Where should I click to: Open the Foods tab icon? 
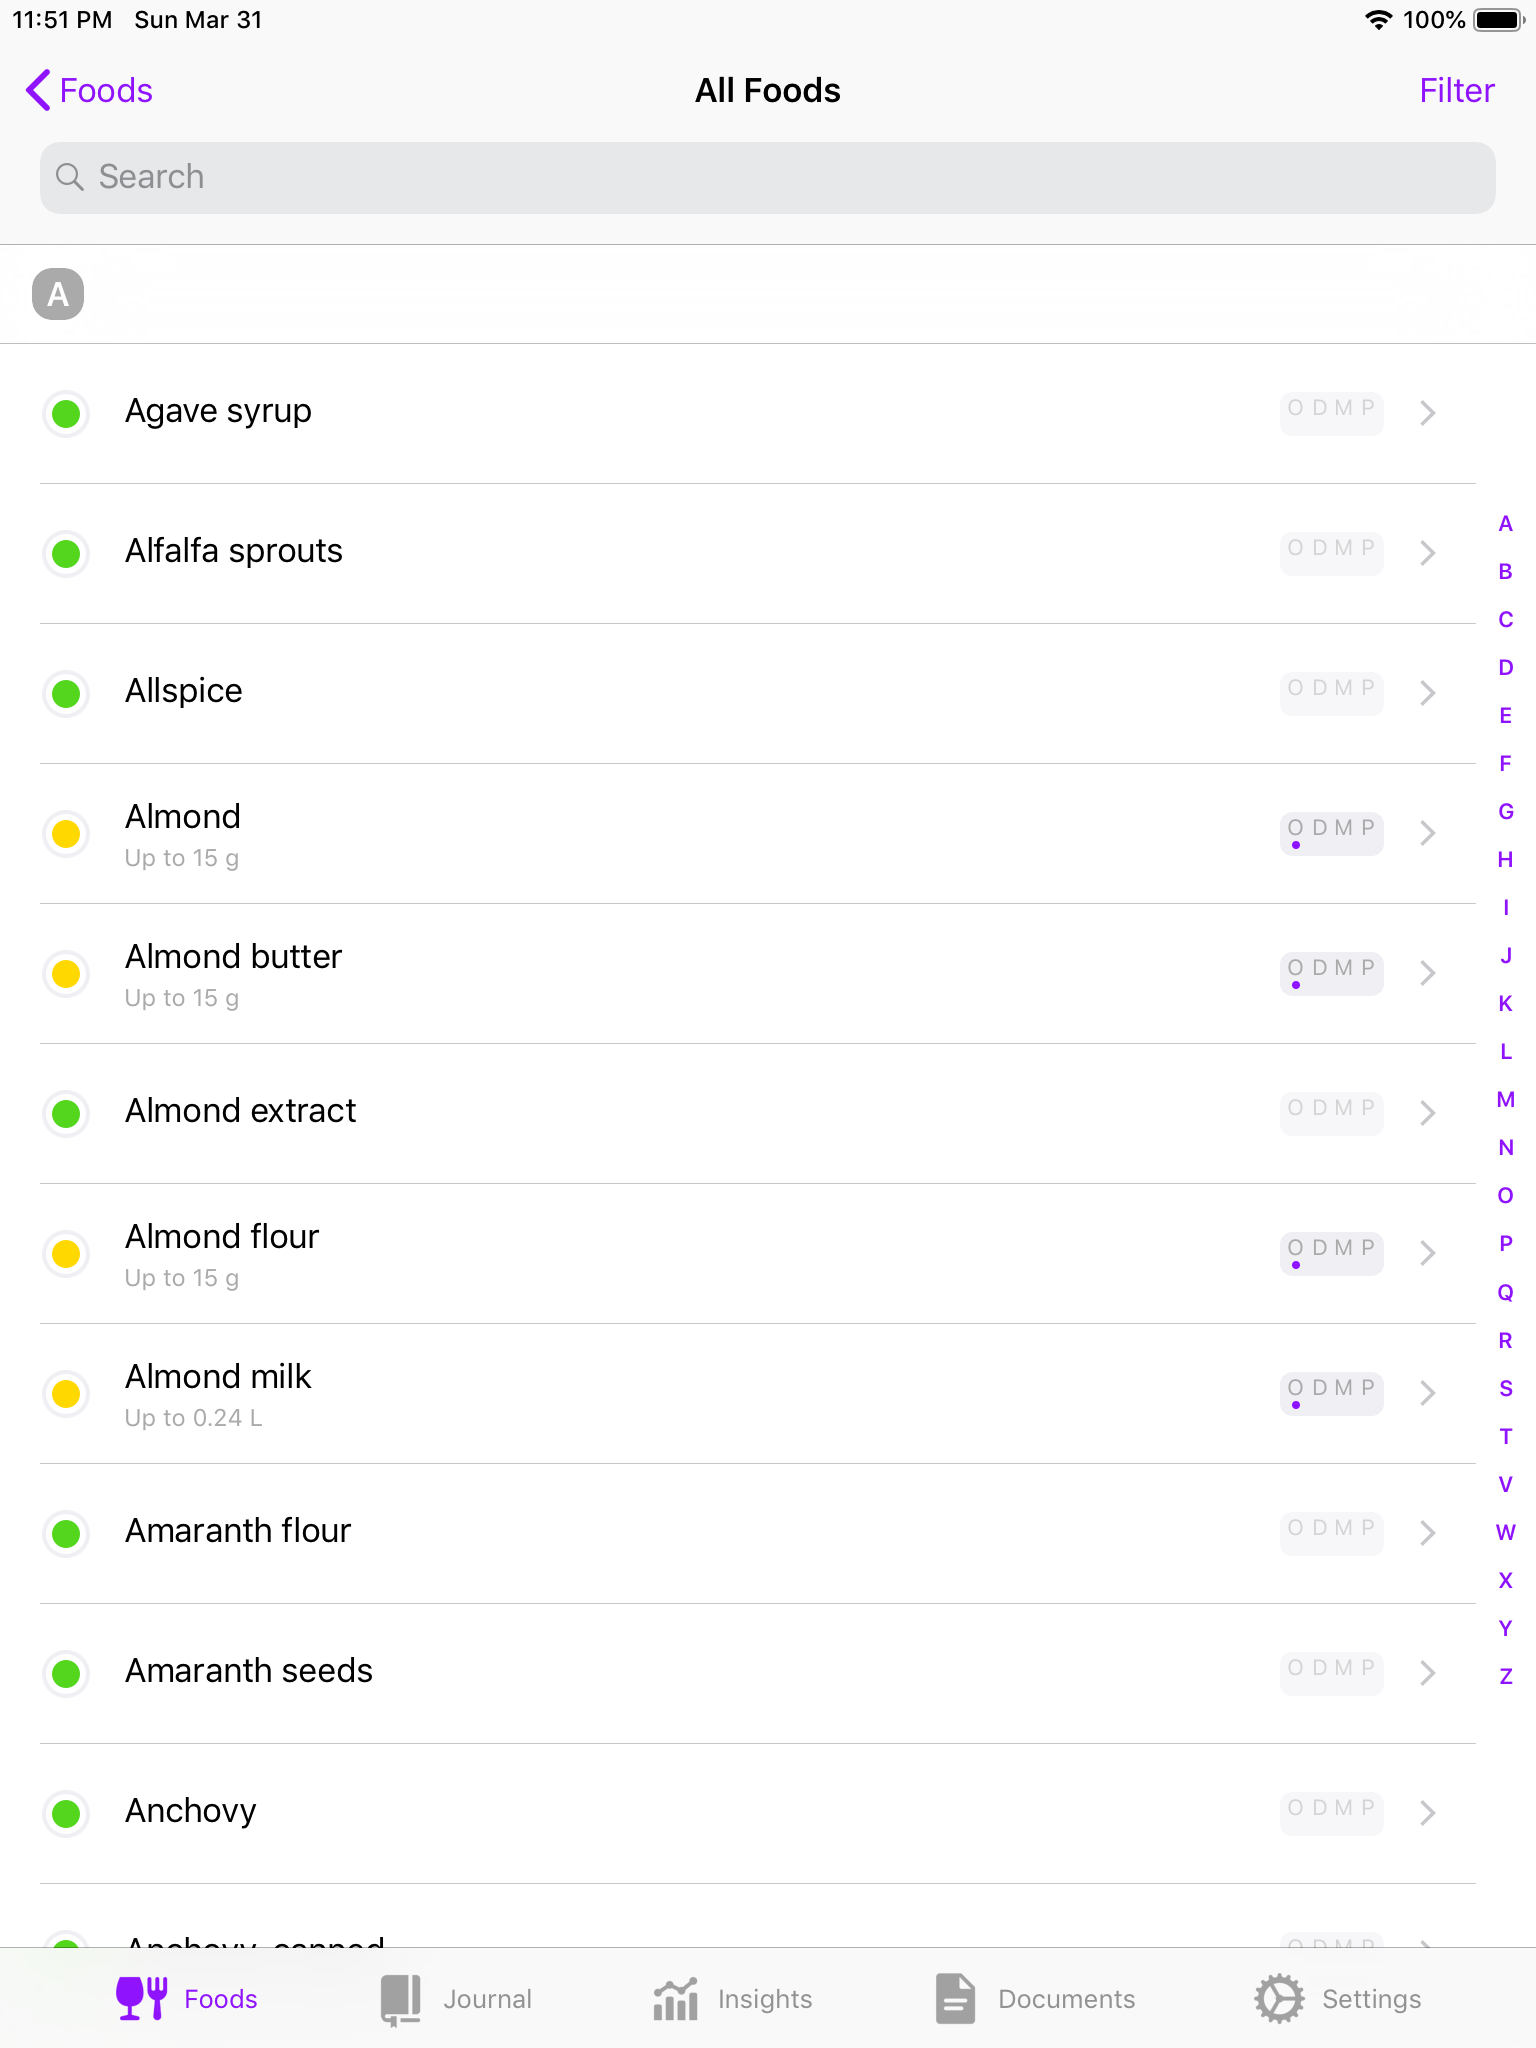click(141, 1998)
